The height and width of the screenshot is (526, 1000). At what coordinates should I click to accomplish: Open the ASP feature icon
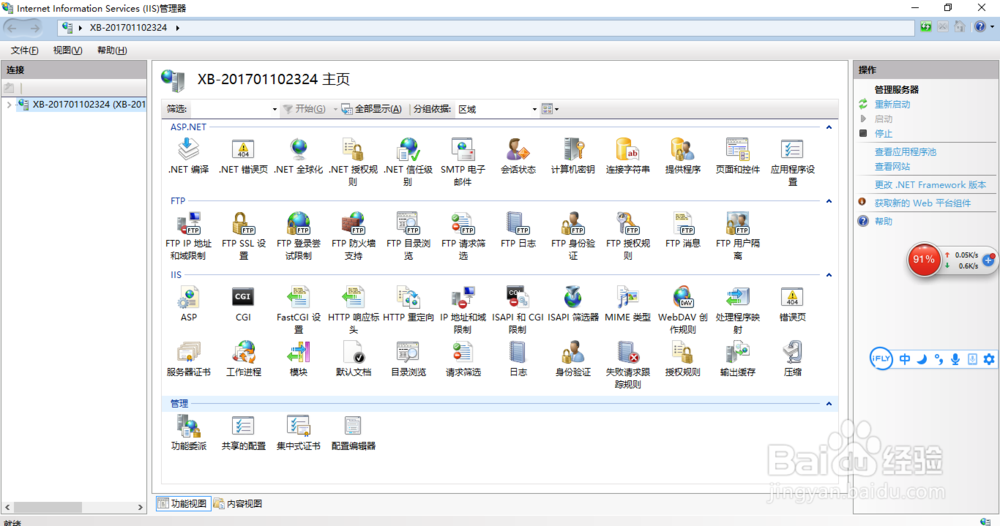(188, 303)
